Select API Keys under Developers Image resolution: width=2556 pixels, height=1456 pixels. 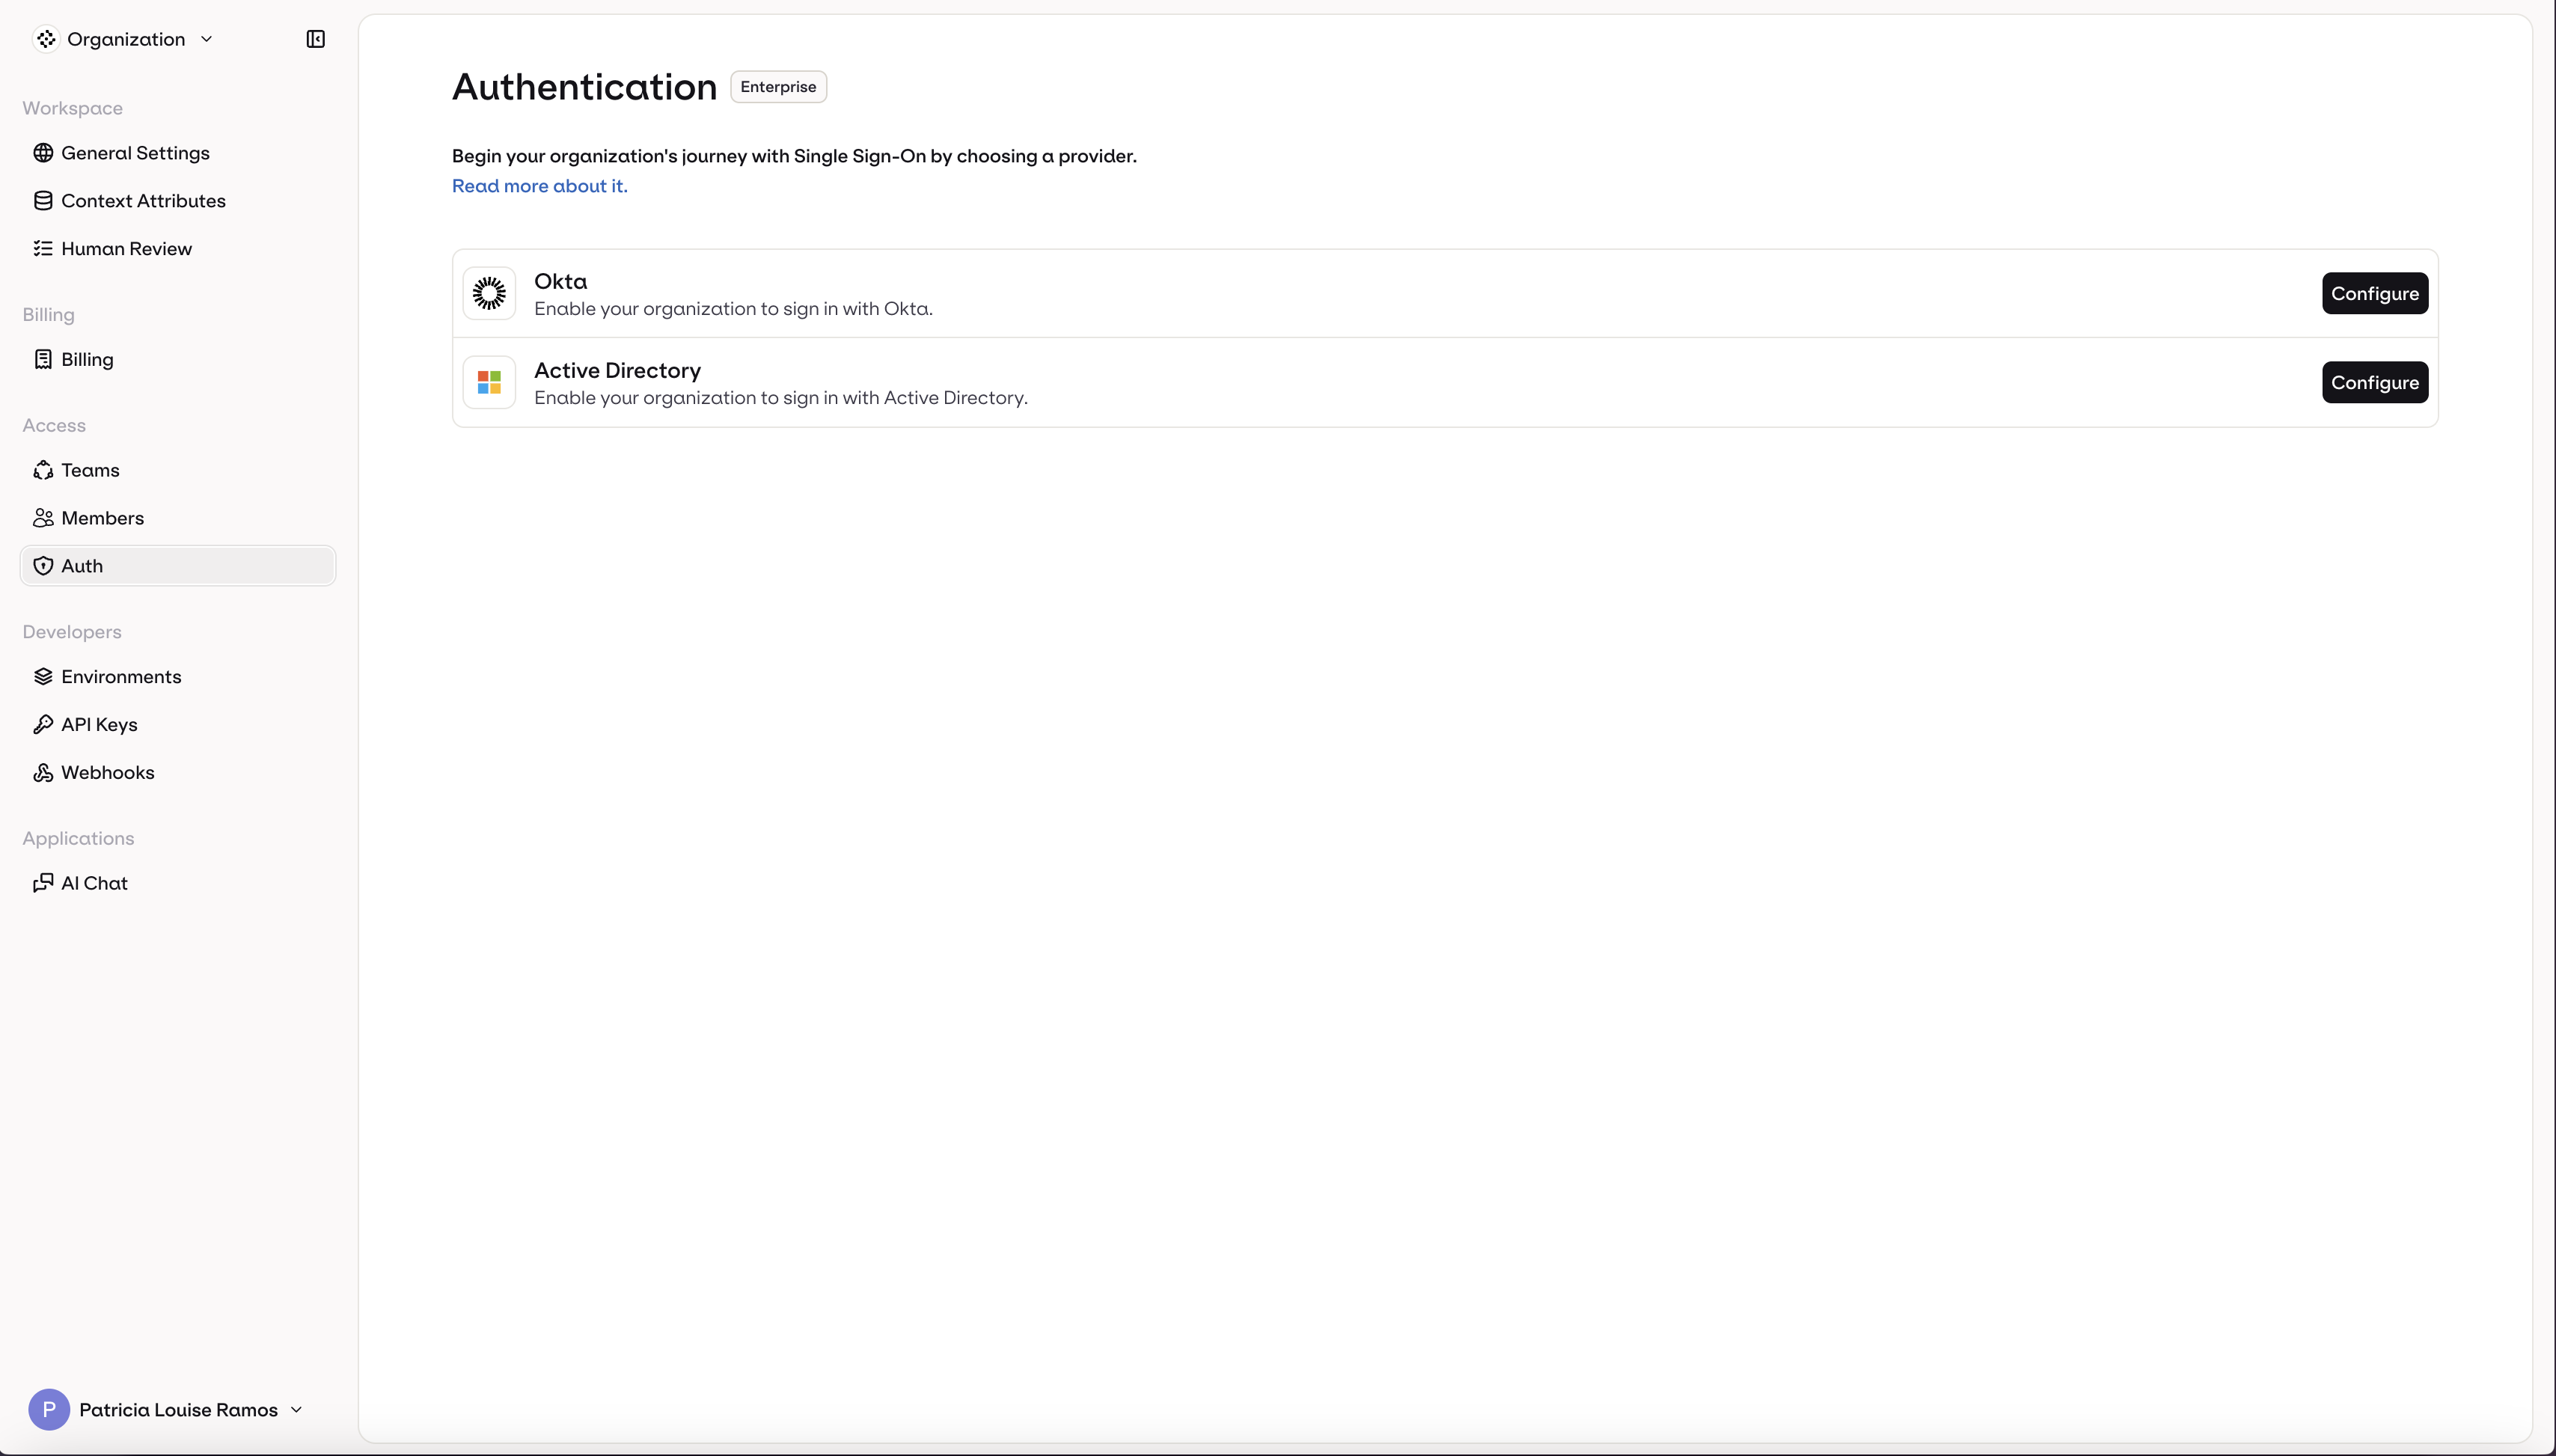point(100,723)
